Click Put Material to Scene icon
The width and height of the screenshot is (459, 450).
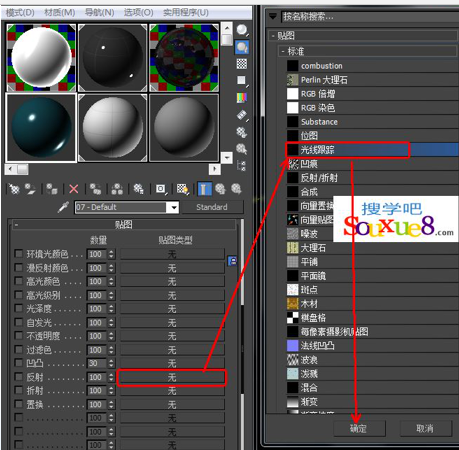point(30,189)
